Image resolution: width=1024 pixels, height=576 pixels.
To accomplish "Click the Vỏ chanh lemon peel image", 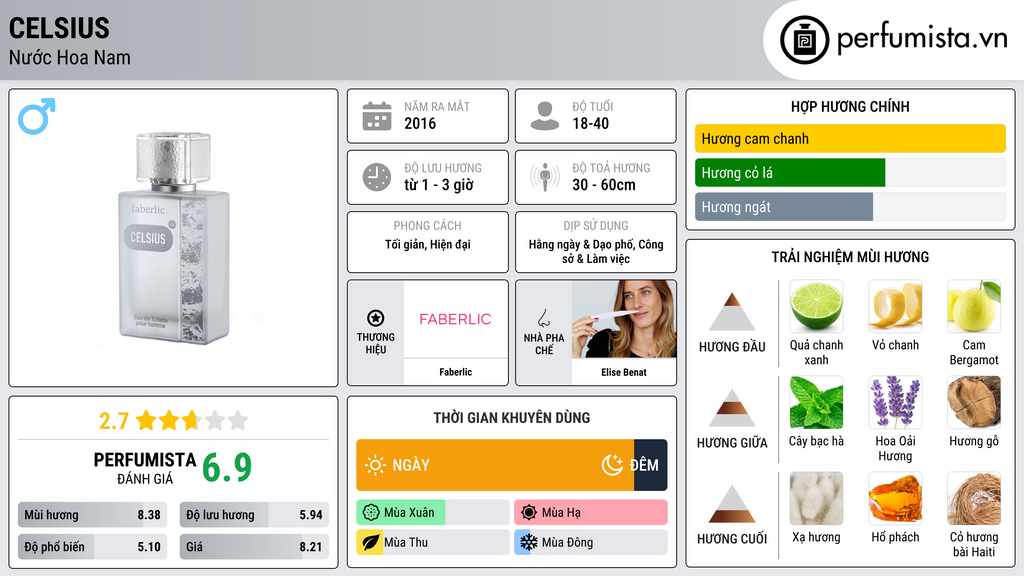I will click(x=895, y=306).
